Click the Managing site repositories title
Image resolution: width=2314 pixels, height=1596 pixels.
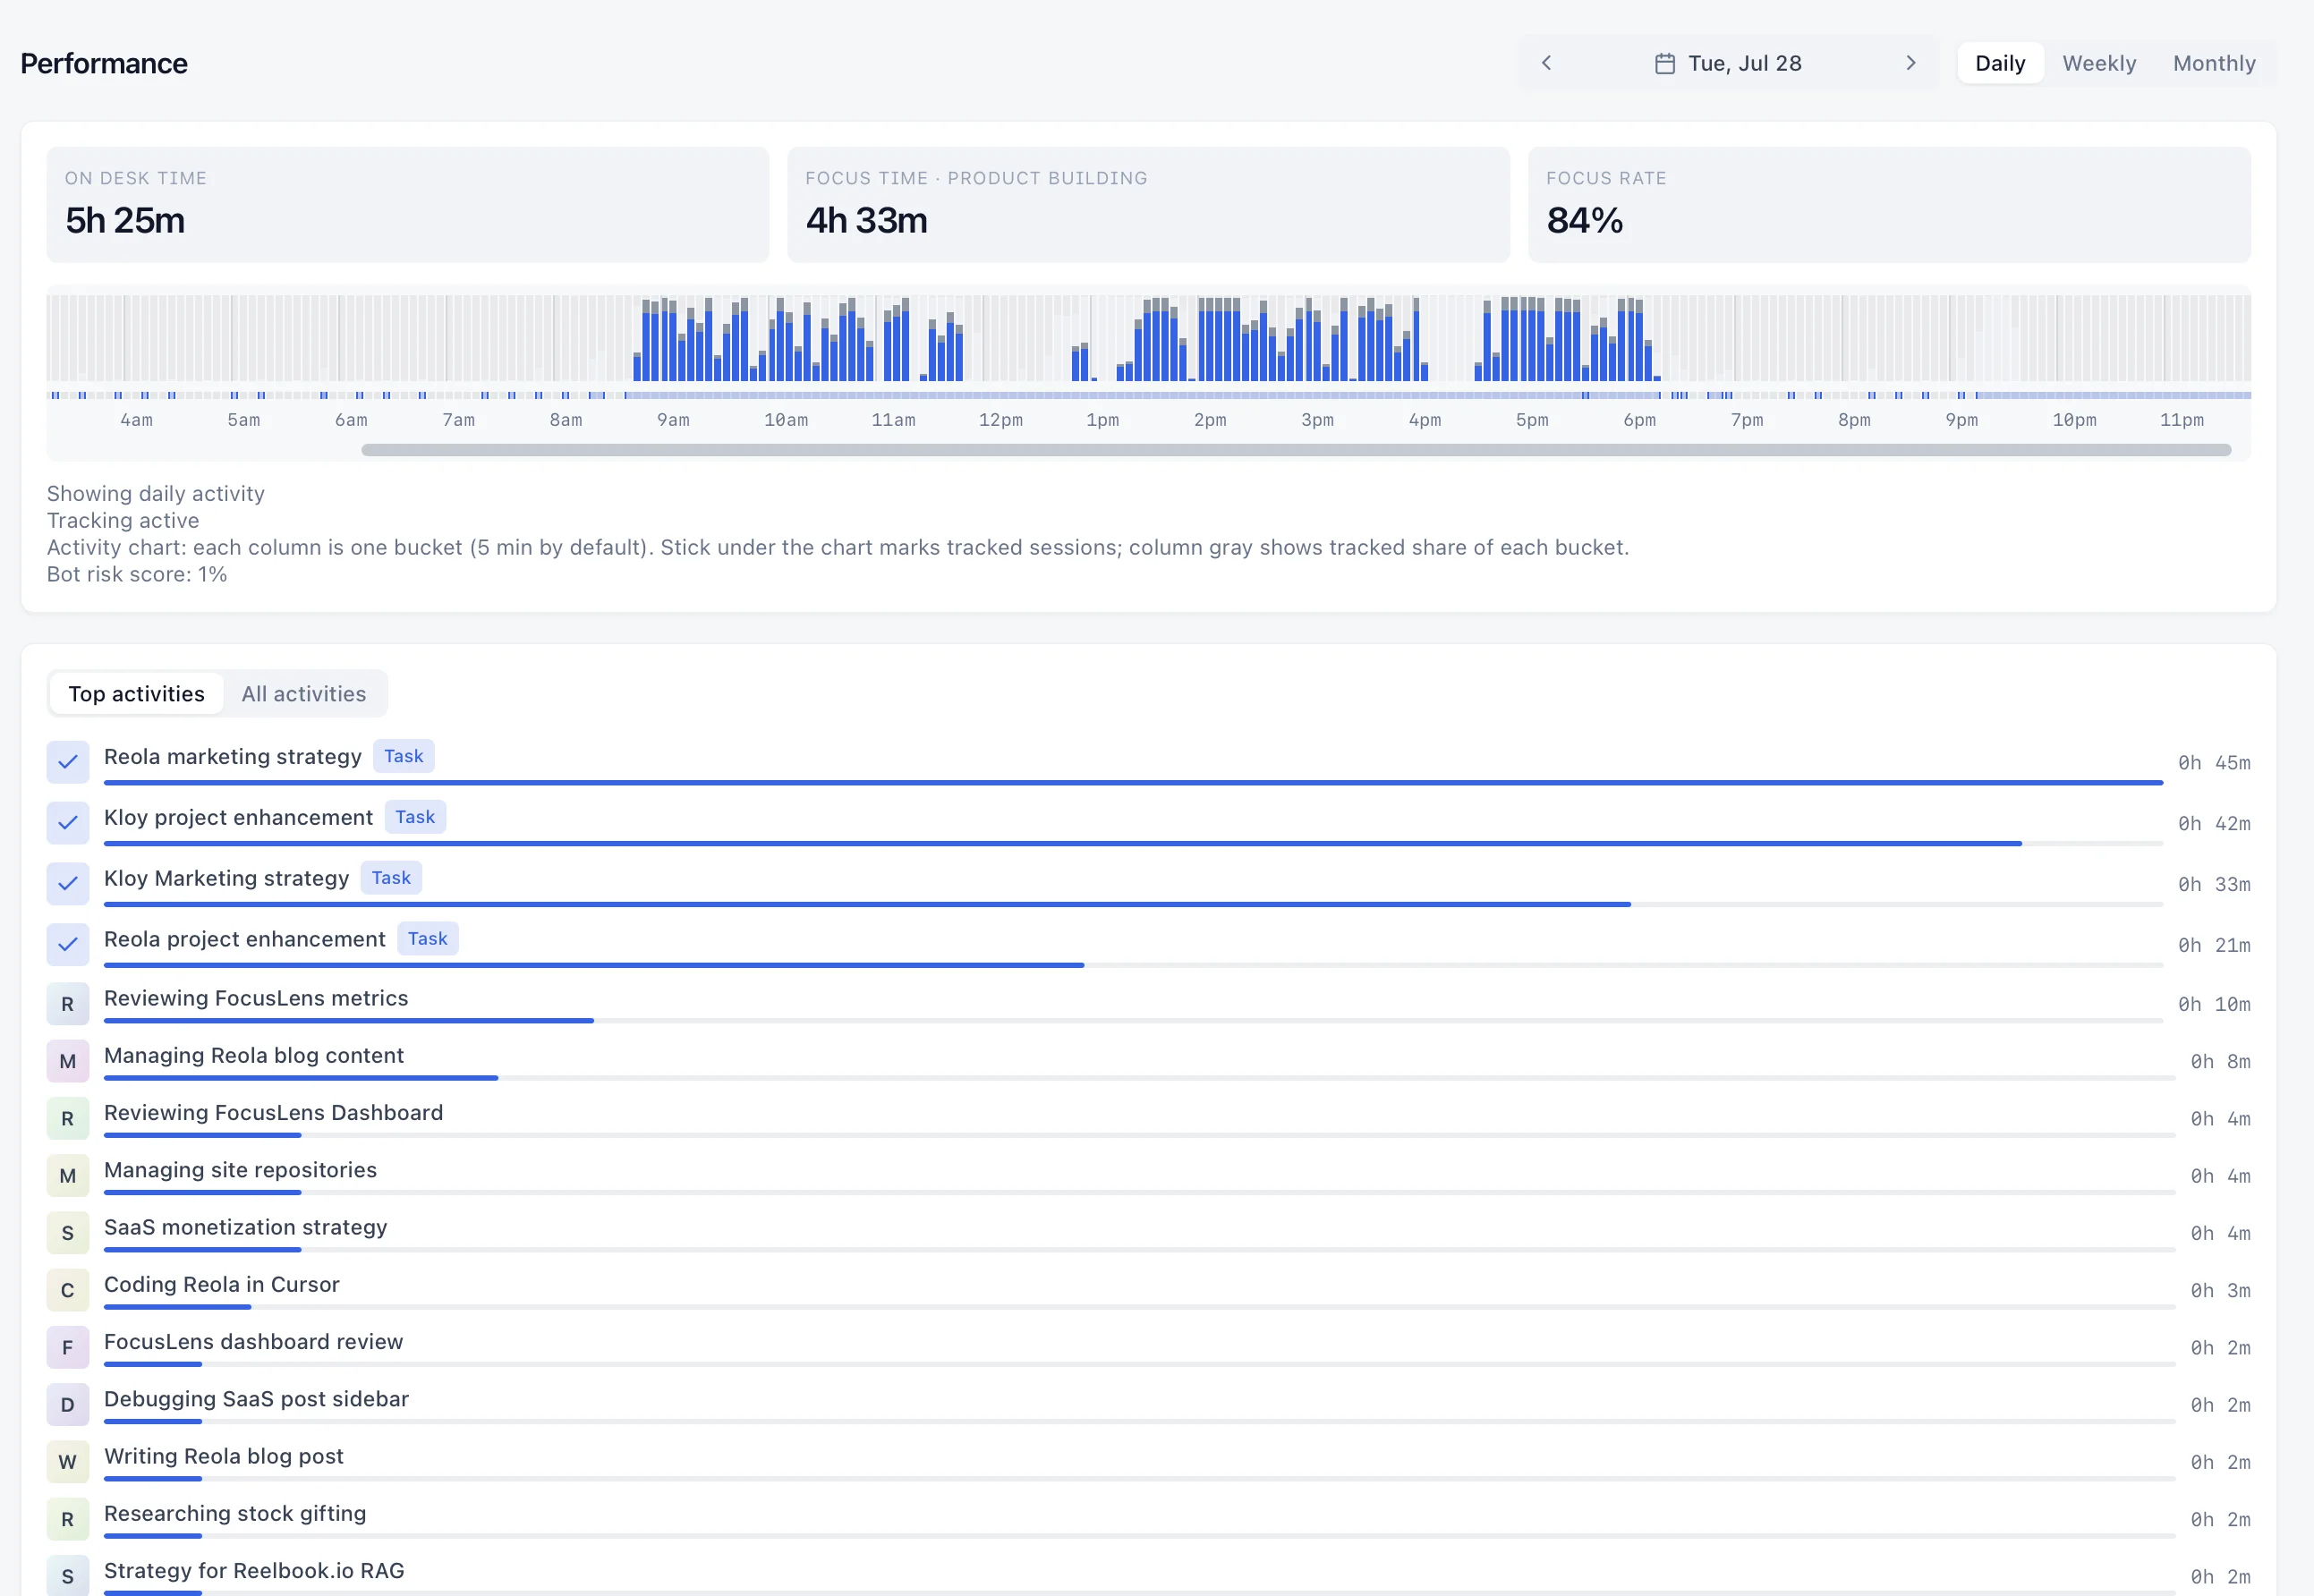240,1170
